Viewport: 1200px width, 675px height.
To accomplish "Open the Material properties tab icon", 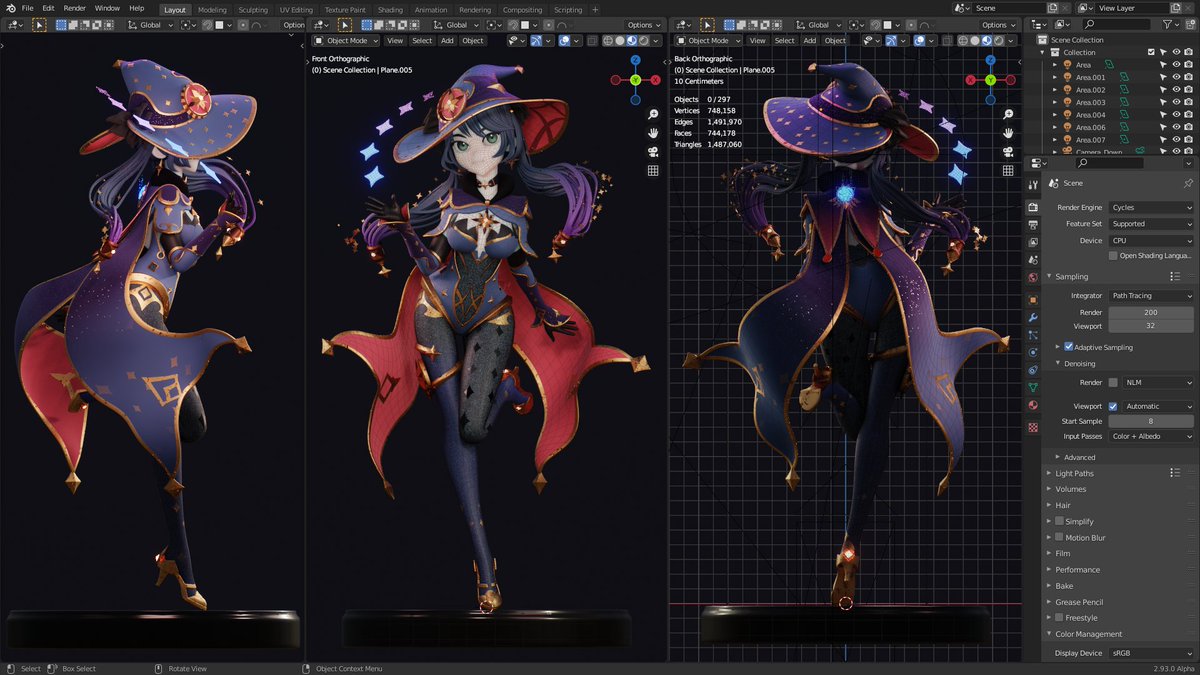I will [x=1033, y=406].
